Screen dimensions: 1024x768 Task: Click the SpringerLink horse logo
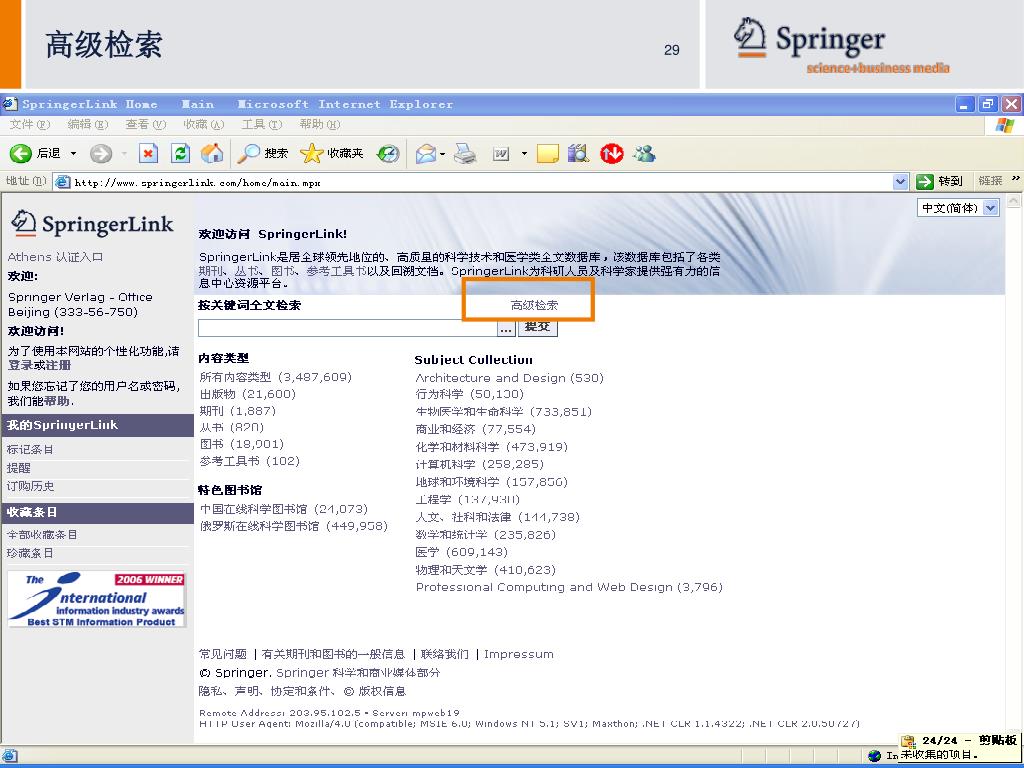pos(24,223)
